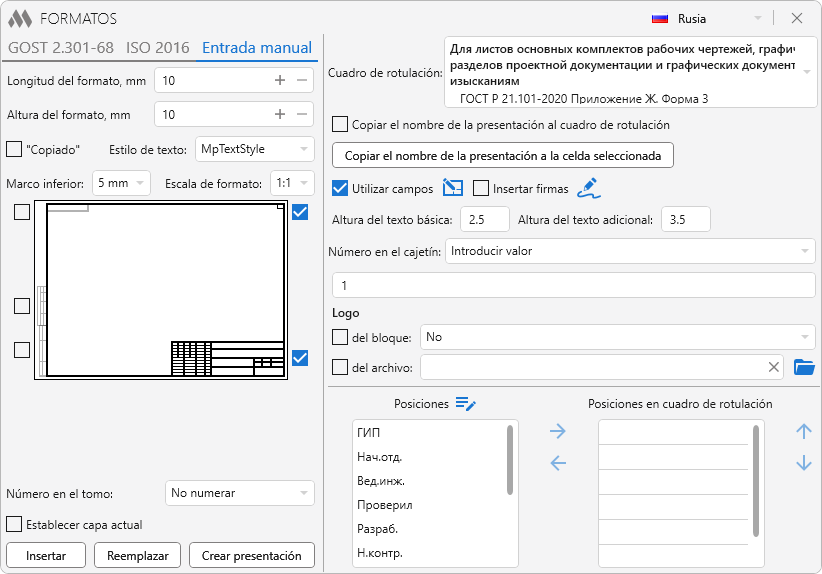Screen dimensions: 822x574
Task: Remove position using the left arrow
Action: tap(558, 462)
